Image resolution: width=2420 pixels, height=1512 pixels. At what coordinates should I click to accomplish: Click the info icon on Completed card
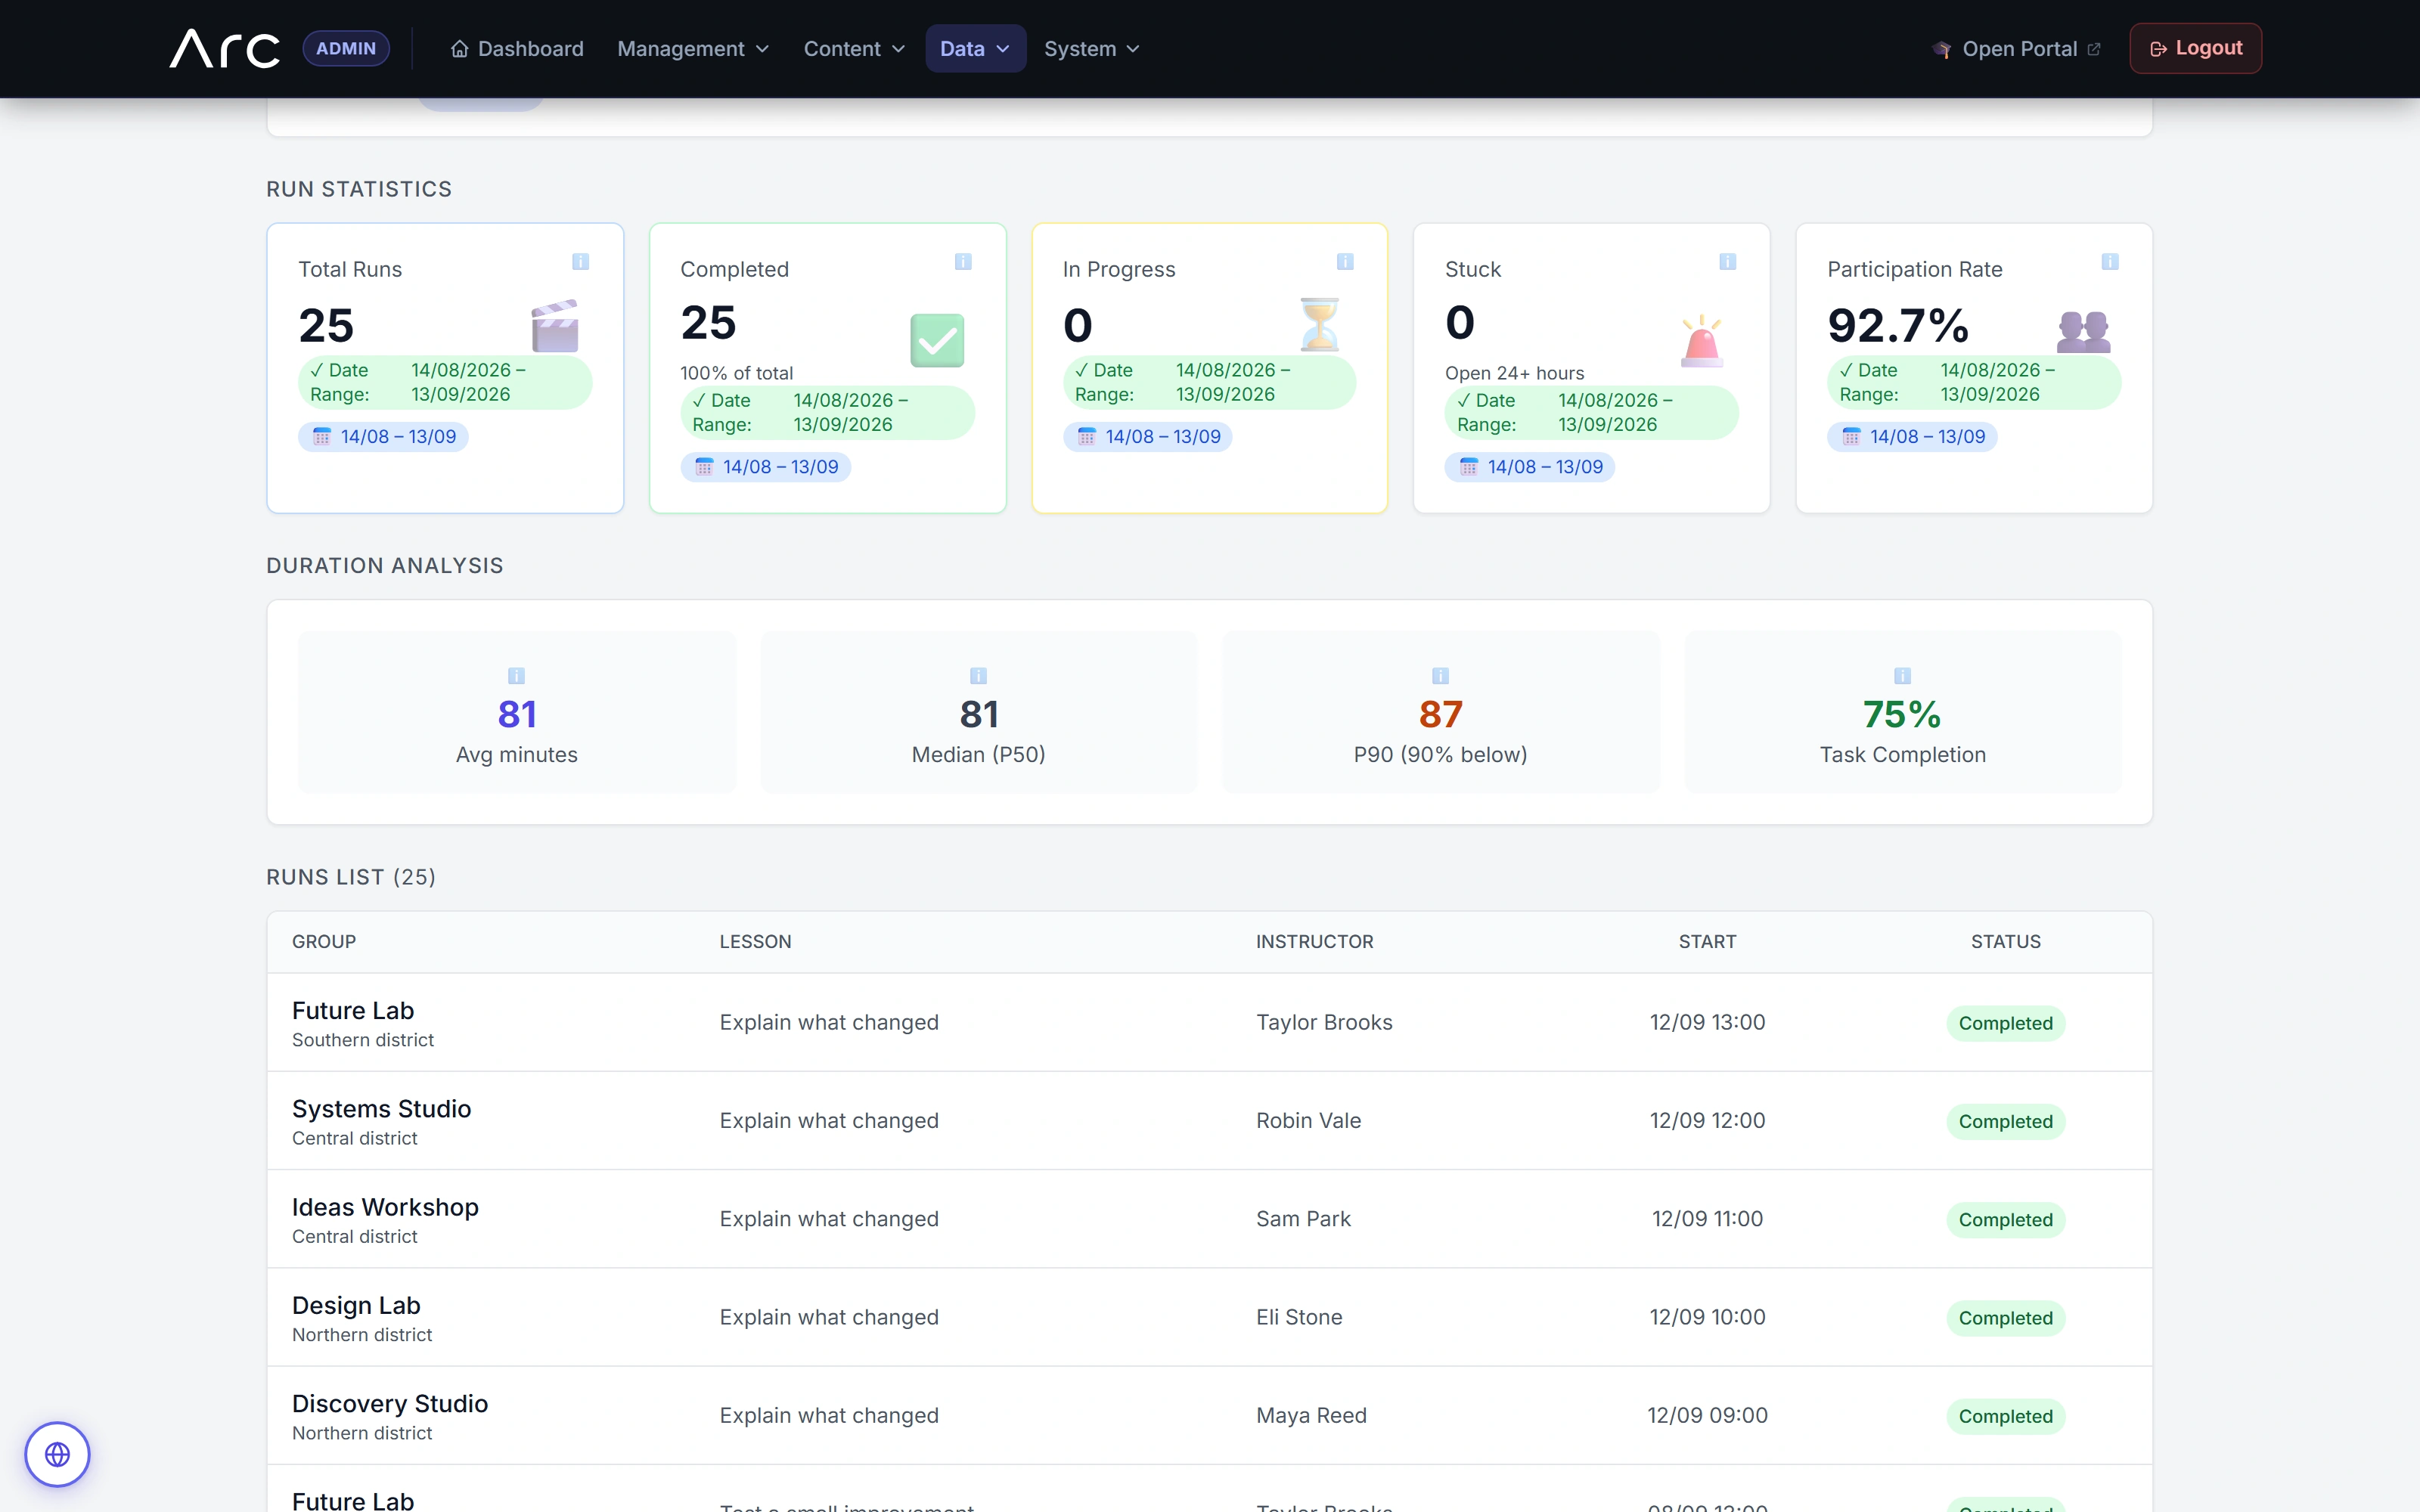pos(963,262)
